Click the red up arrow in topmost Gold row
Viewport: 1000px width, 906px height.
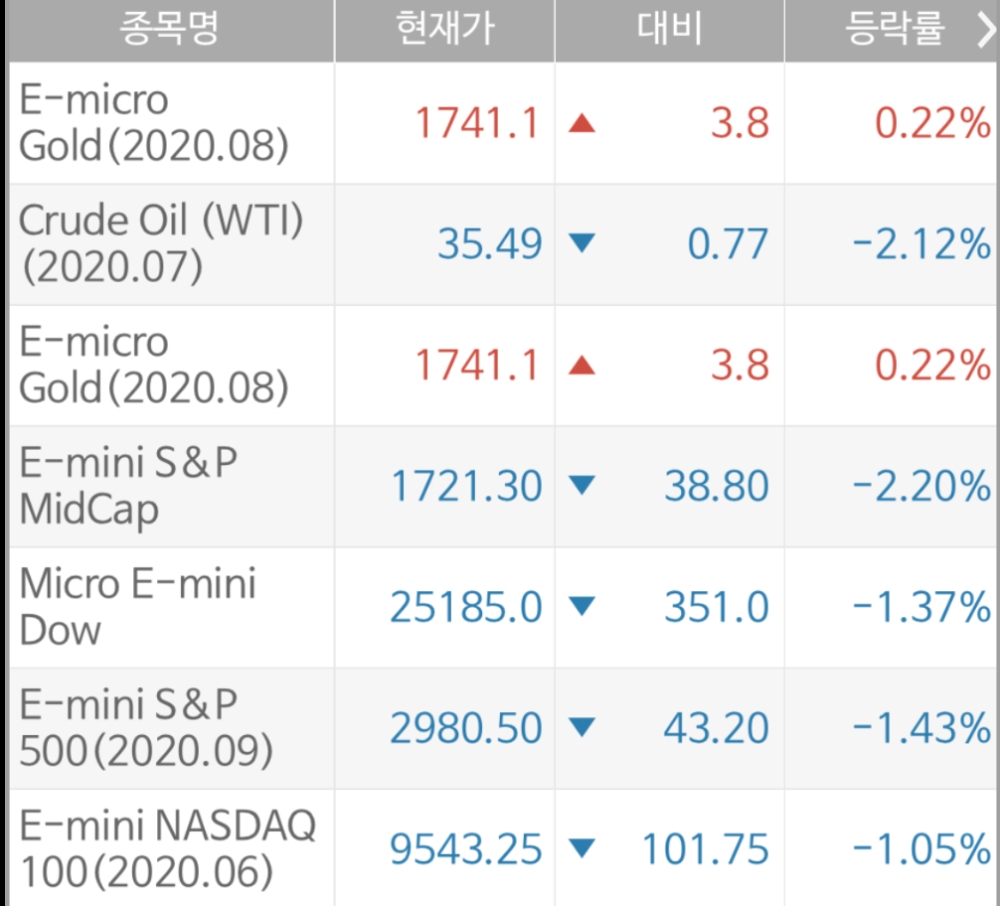coord(581,123)
